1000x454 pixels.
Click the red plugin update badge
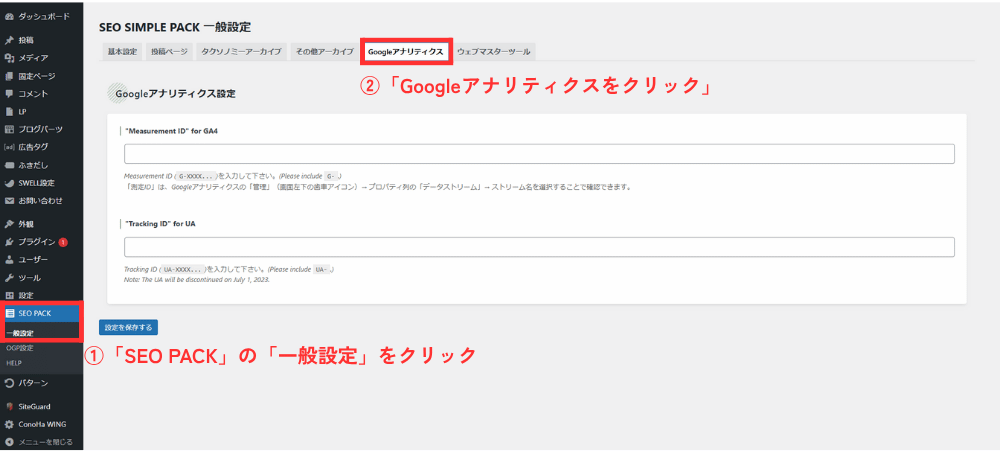click(63, 242)
